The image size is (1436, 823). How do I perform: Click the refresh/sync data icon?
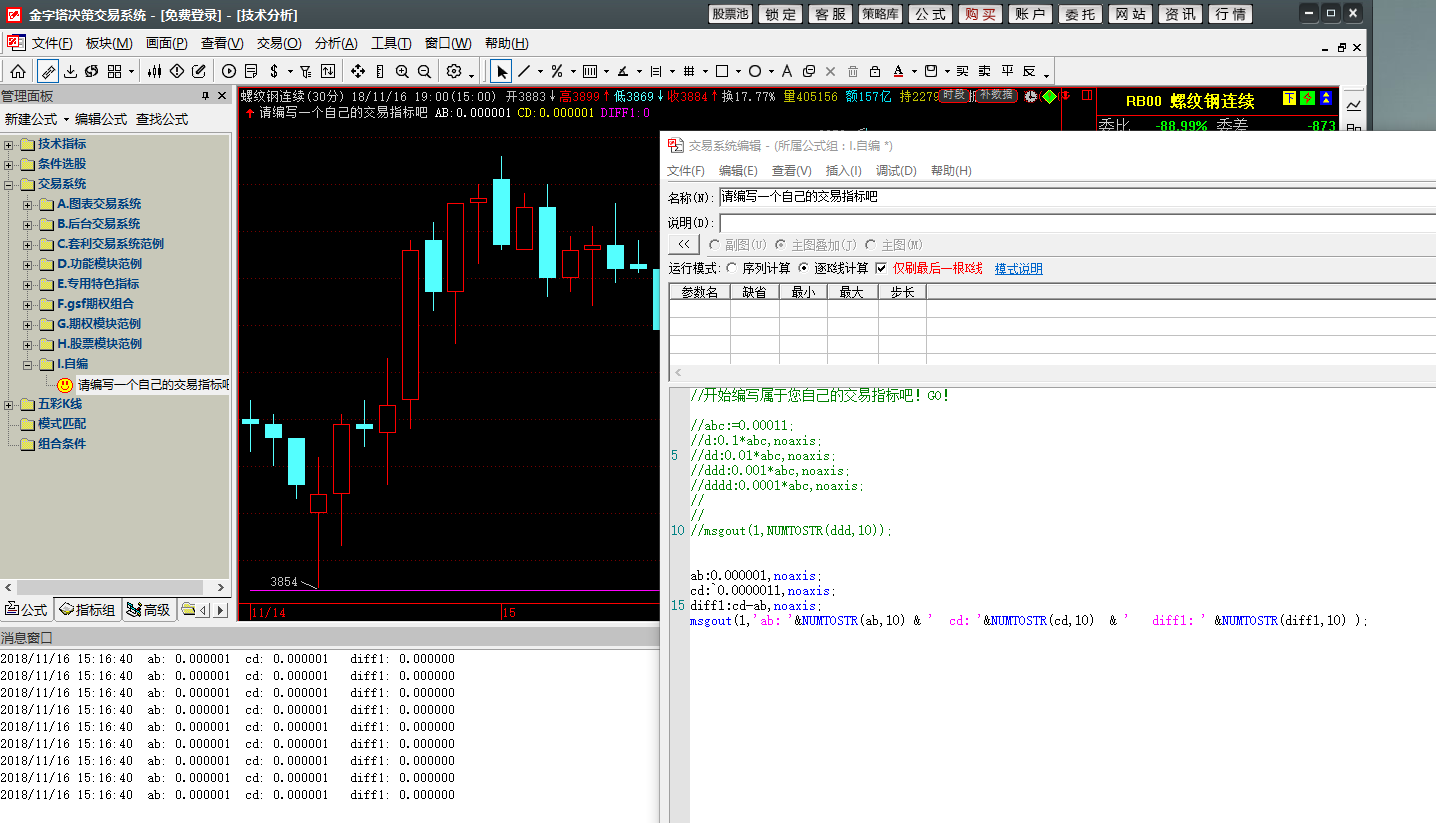[92, 71]
